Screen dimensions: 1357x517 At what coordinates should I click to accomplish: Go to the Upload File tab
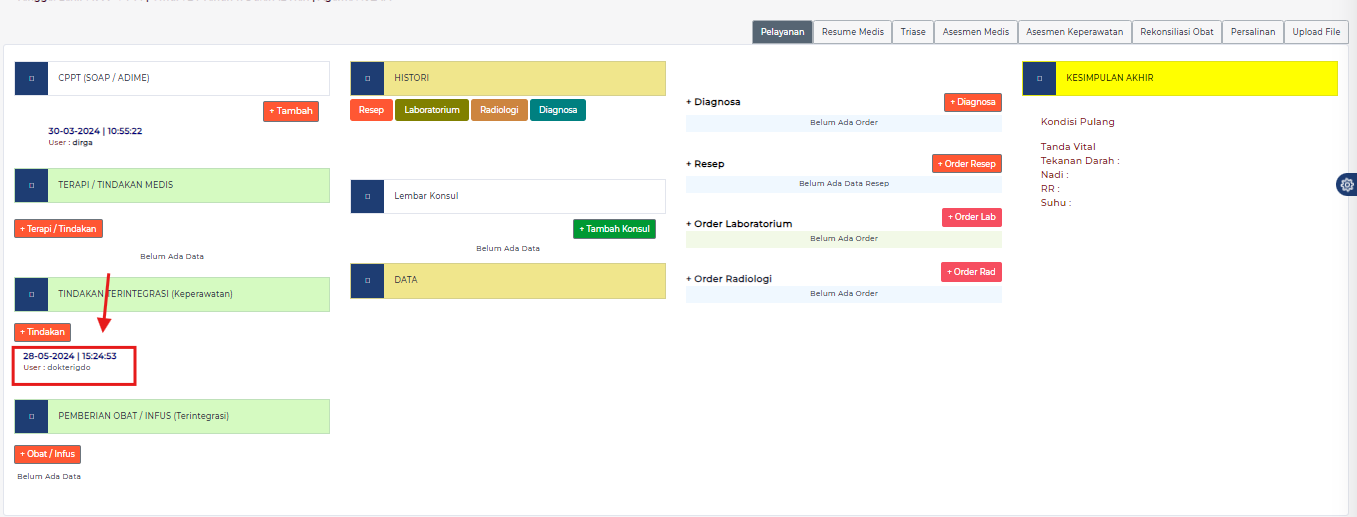pos(1315,32)
